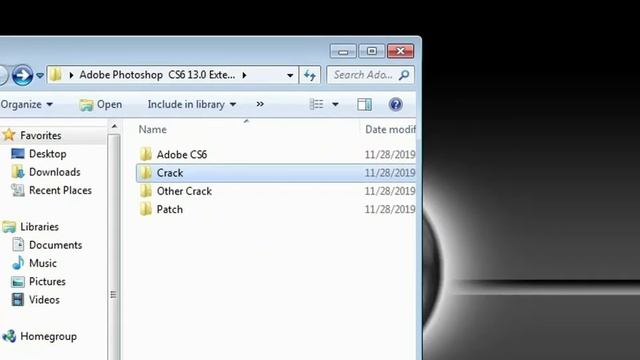The image size is (640, 360).
Task: Click the Desktop monitor icon
Action: [18, 154]
